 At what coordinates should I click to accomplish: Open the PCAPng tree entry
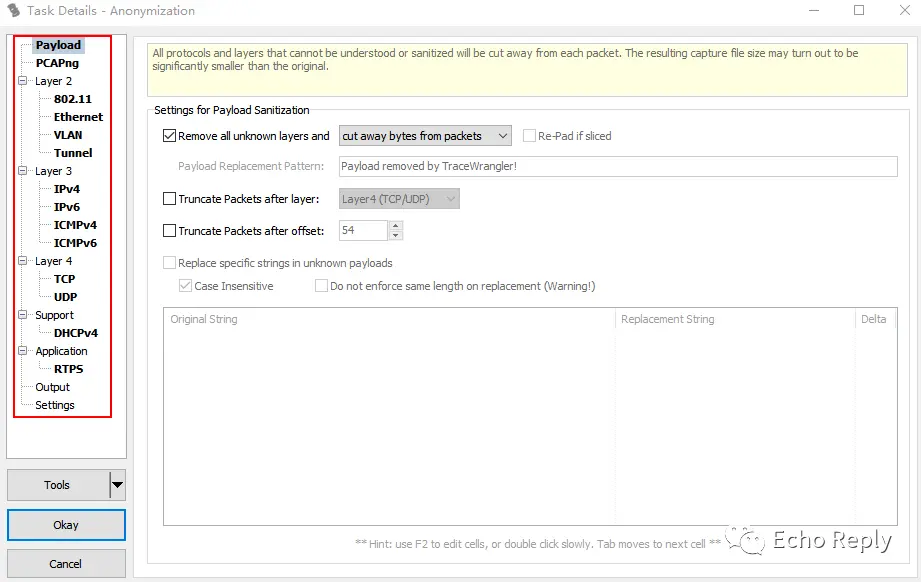[57, 63]
